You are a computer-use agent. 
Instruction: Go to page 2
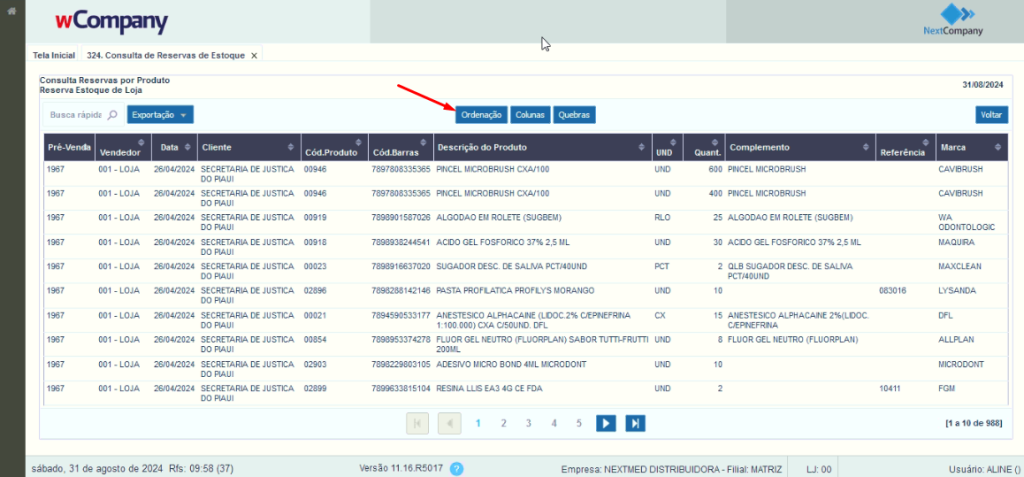504,423
